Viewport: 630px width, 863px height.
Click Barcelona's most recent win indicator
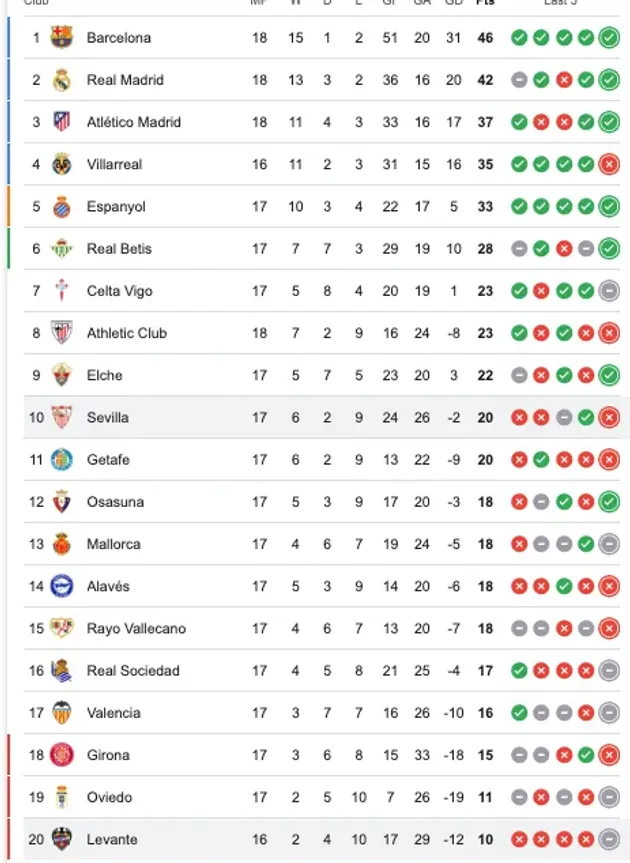click(609, 38)
